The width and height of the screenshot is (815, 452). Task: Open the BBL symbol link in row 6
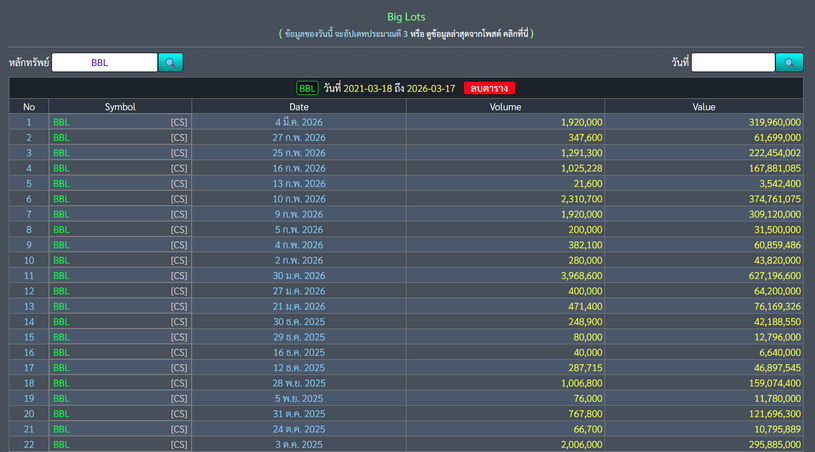[62, 199]
